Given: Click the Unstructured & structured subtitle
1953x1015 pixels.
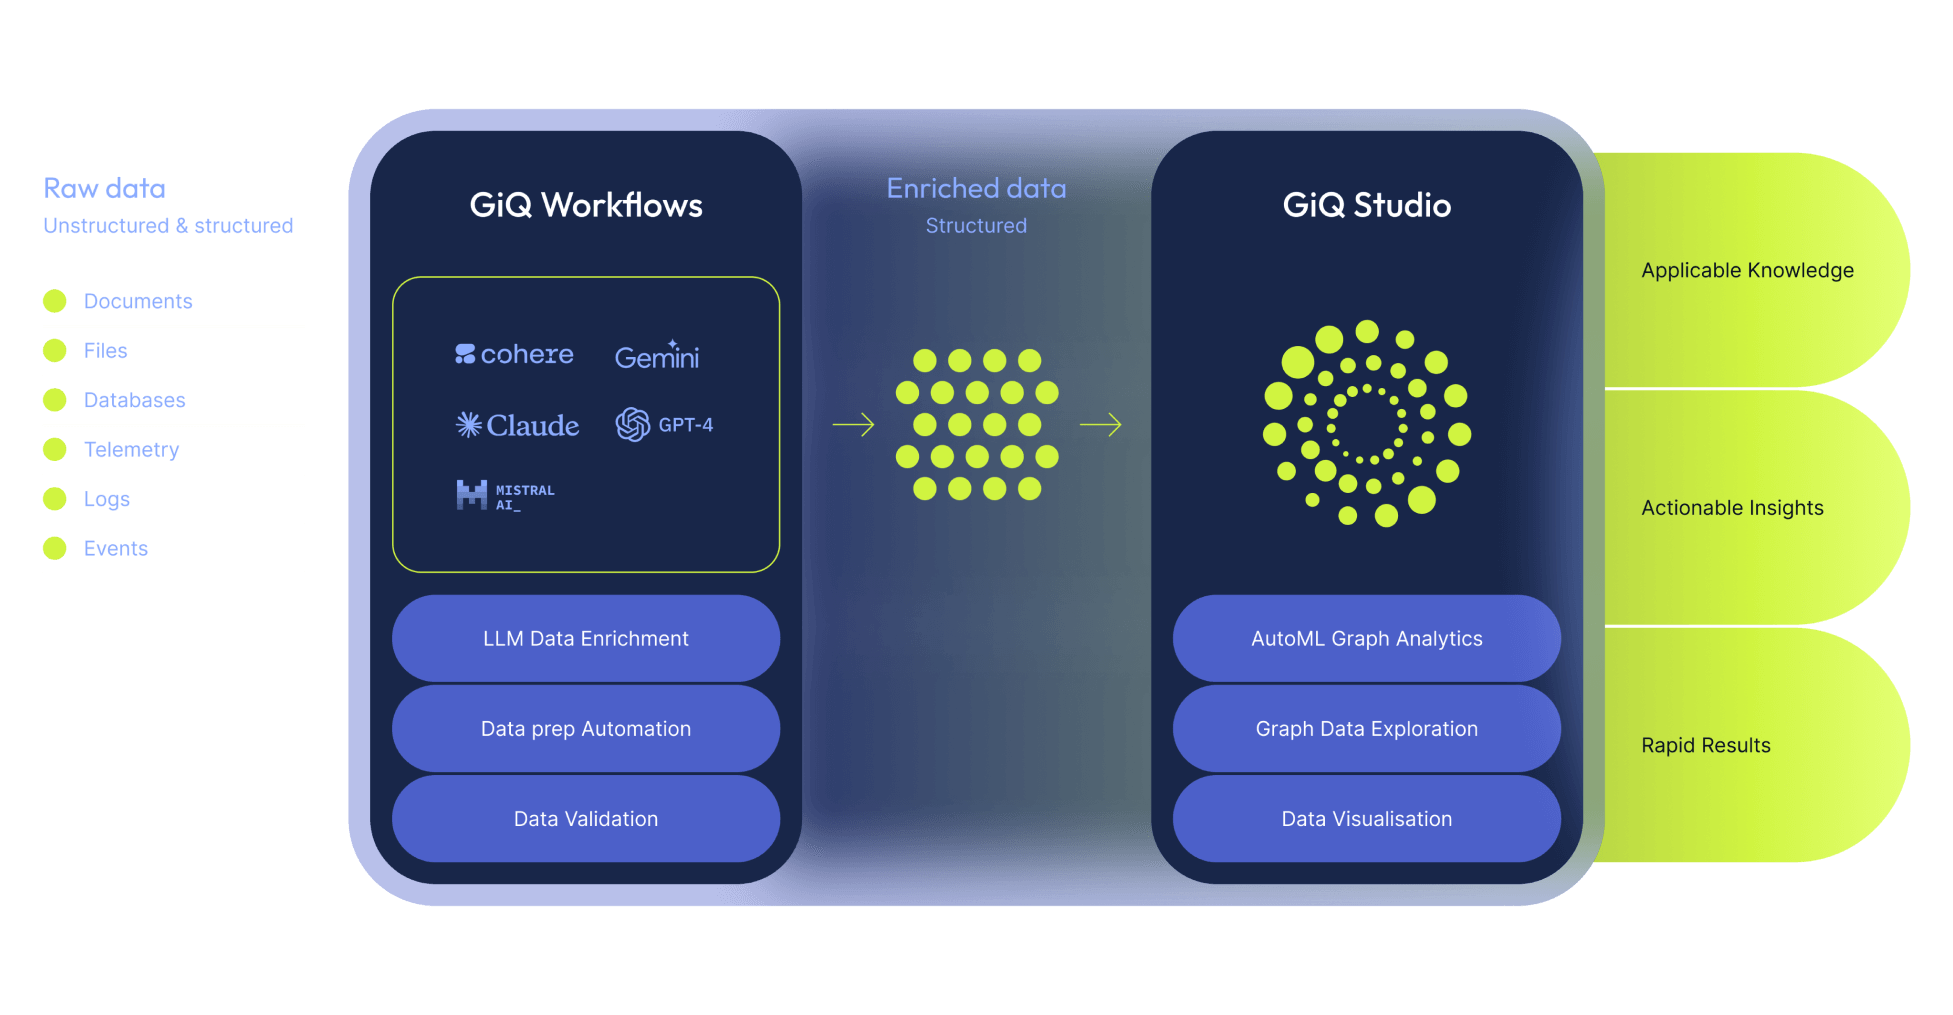Looking at the screenshot, I should click(168, 226).
